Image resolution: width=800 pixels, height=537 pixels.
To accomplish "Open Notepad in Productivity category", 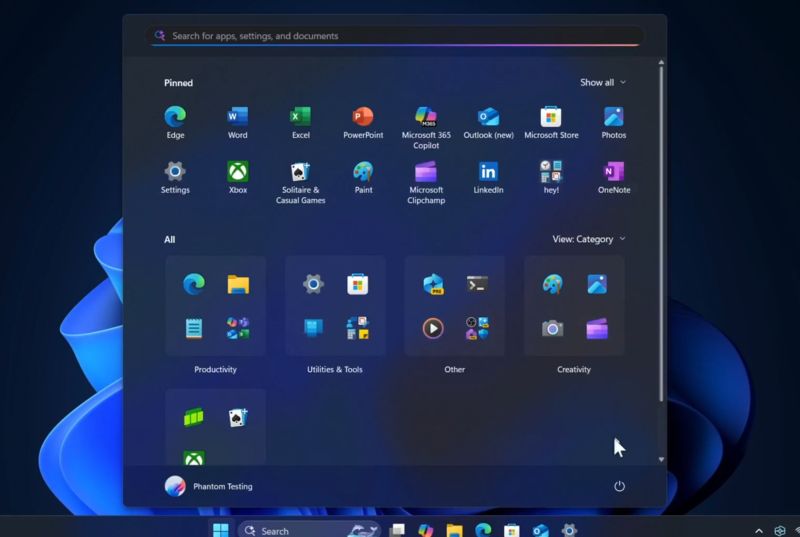I will click(193, 328).
